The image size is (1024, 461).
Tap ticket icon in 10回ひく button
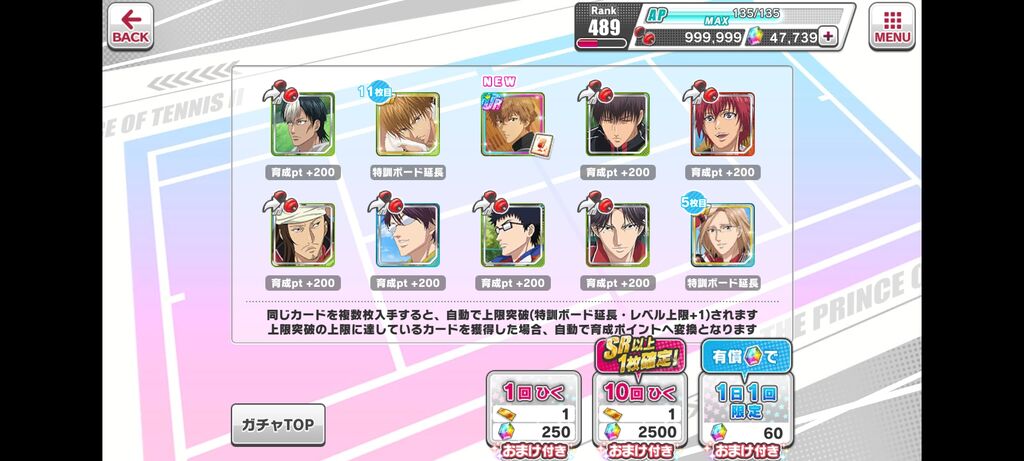pos(614,414)
